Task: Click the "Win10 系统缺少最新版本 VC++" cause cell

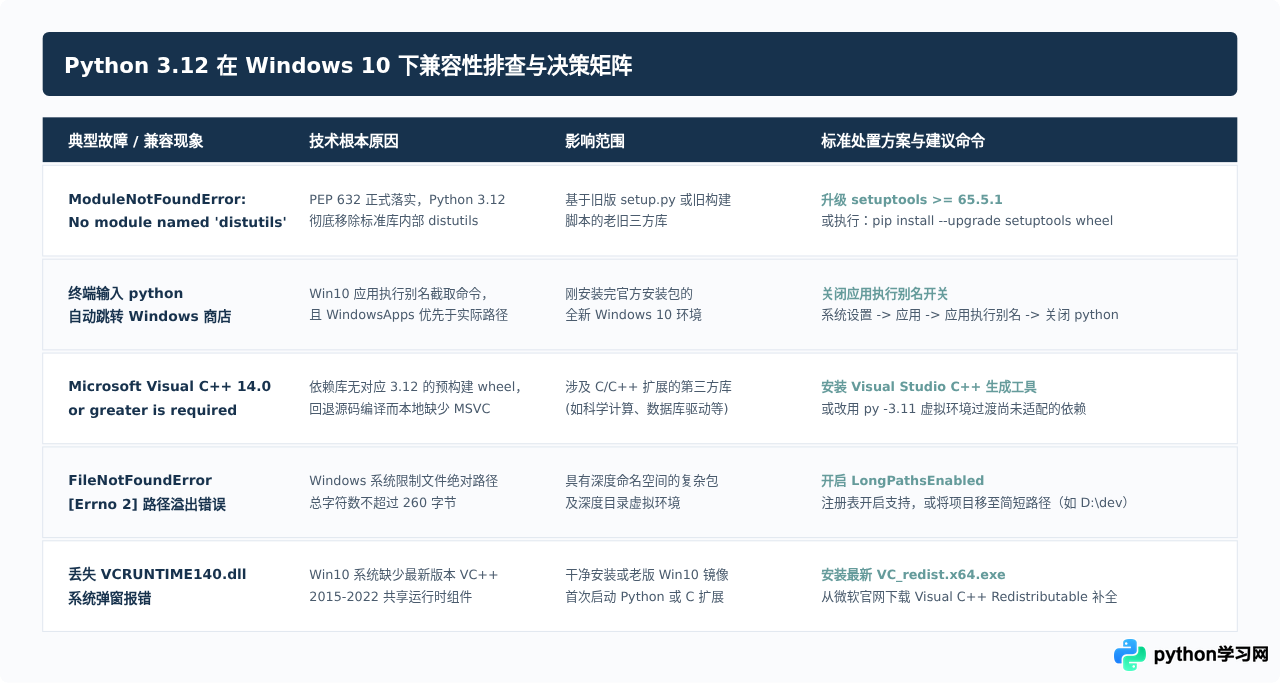Action: [x=404, y=586]
